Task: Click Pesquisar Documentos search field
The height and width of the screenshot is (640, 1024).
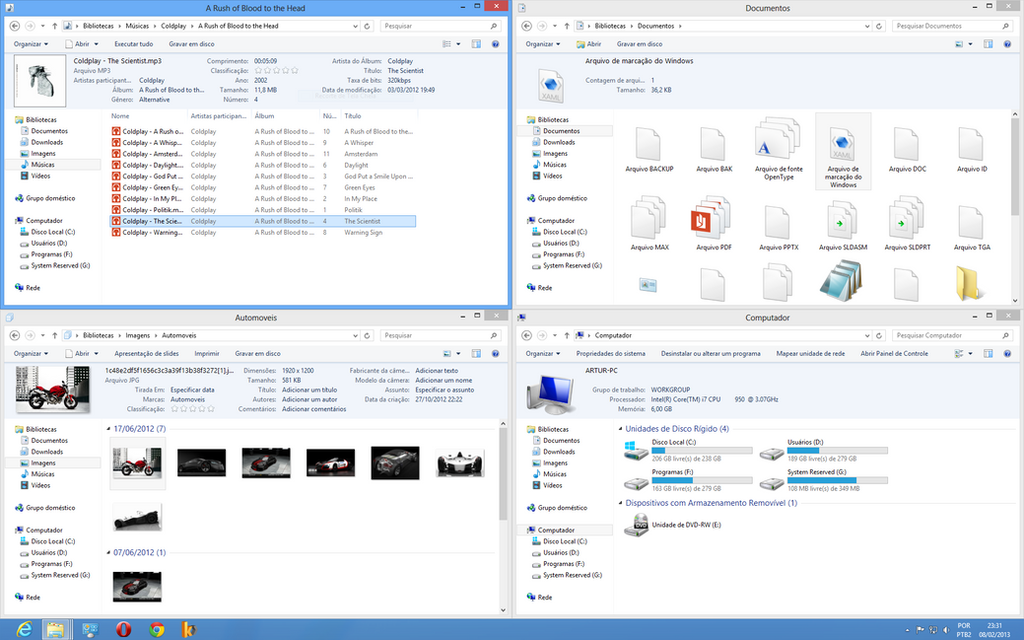Action: click(946, 26)
